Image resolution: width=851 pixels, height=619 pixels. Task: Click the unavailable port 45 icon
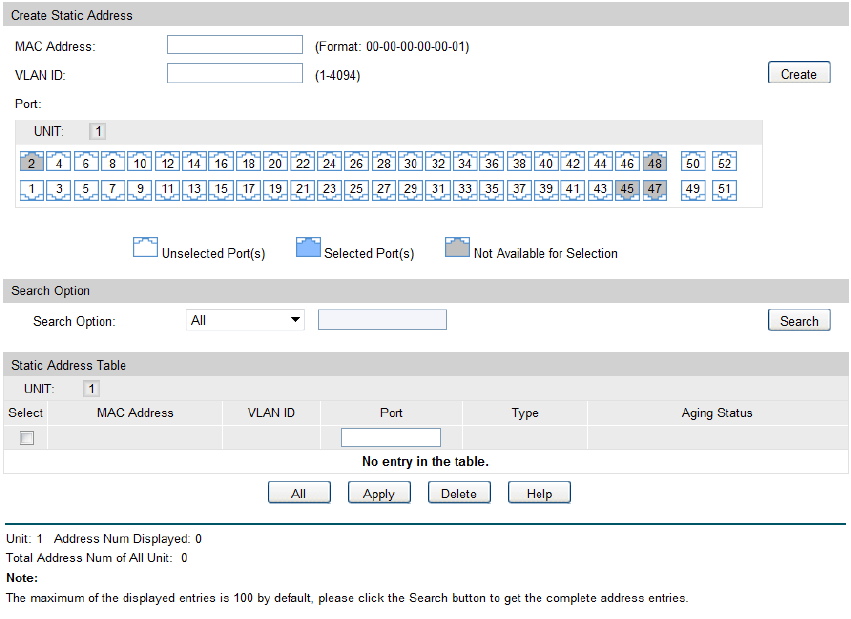(627, 190)
